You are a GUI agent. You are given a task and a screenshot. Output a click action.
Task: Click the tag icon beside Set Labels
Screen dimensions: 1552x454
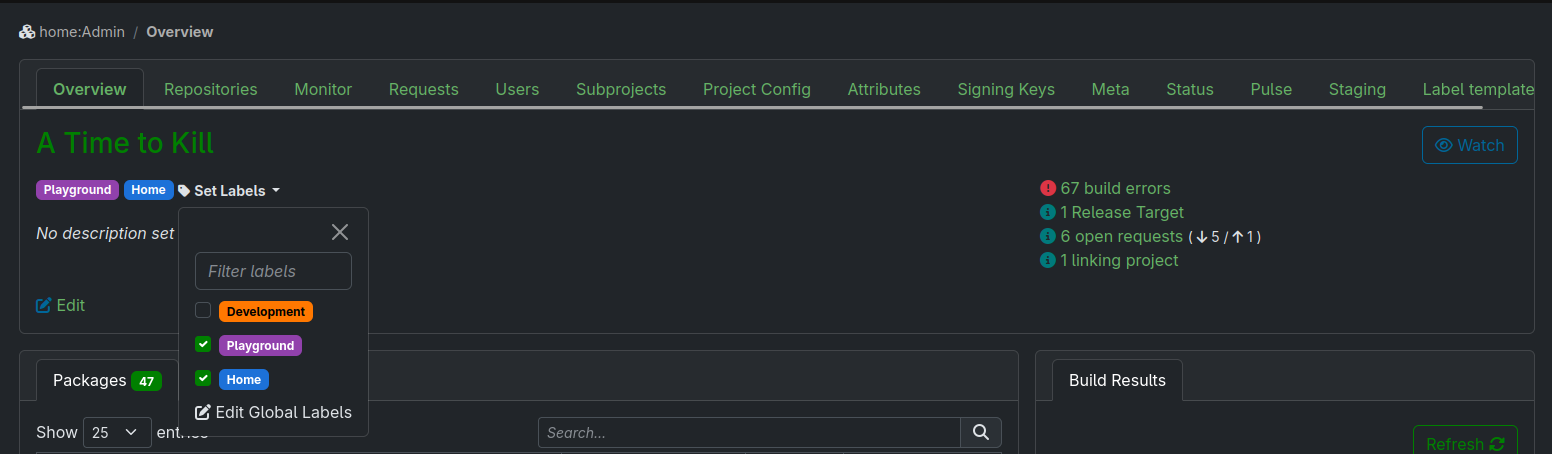coord(184,190)
